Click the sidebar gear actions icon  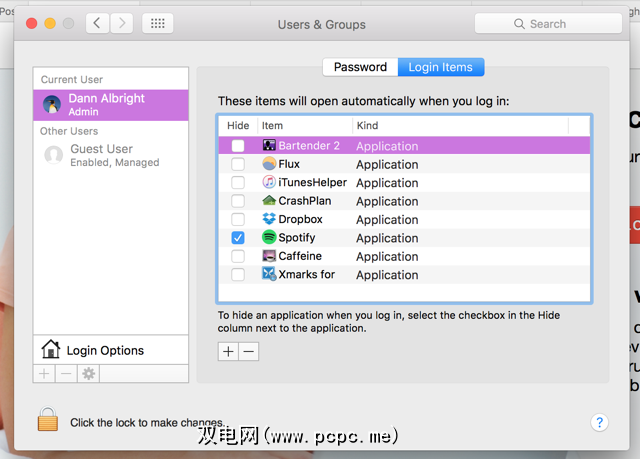pyautogui.click(x=88, y=373)
